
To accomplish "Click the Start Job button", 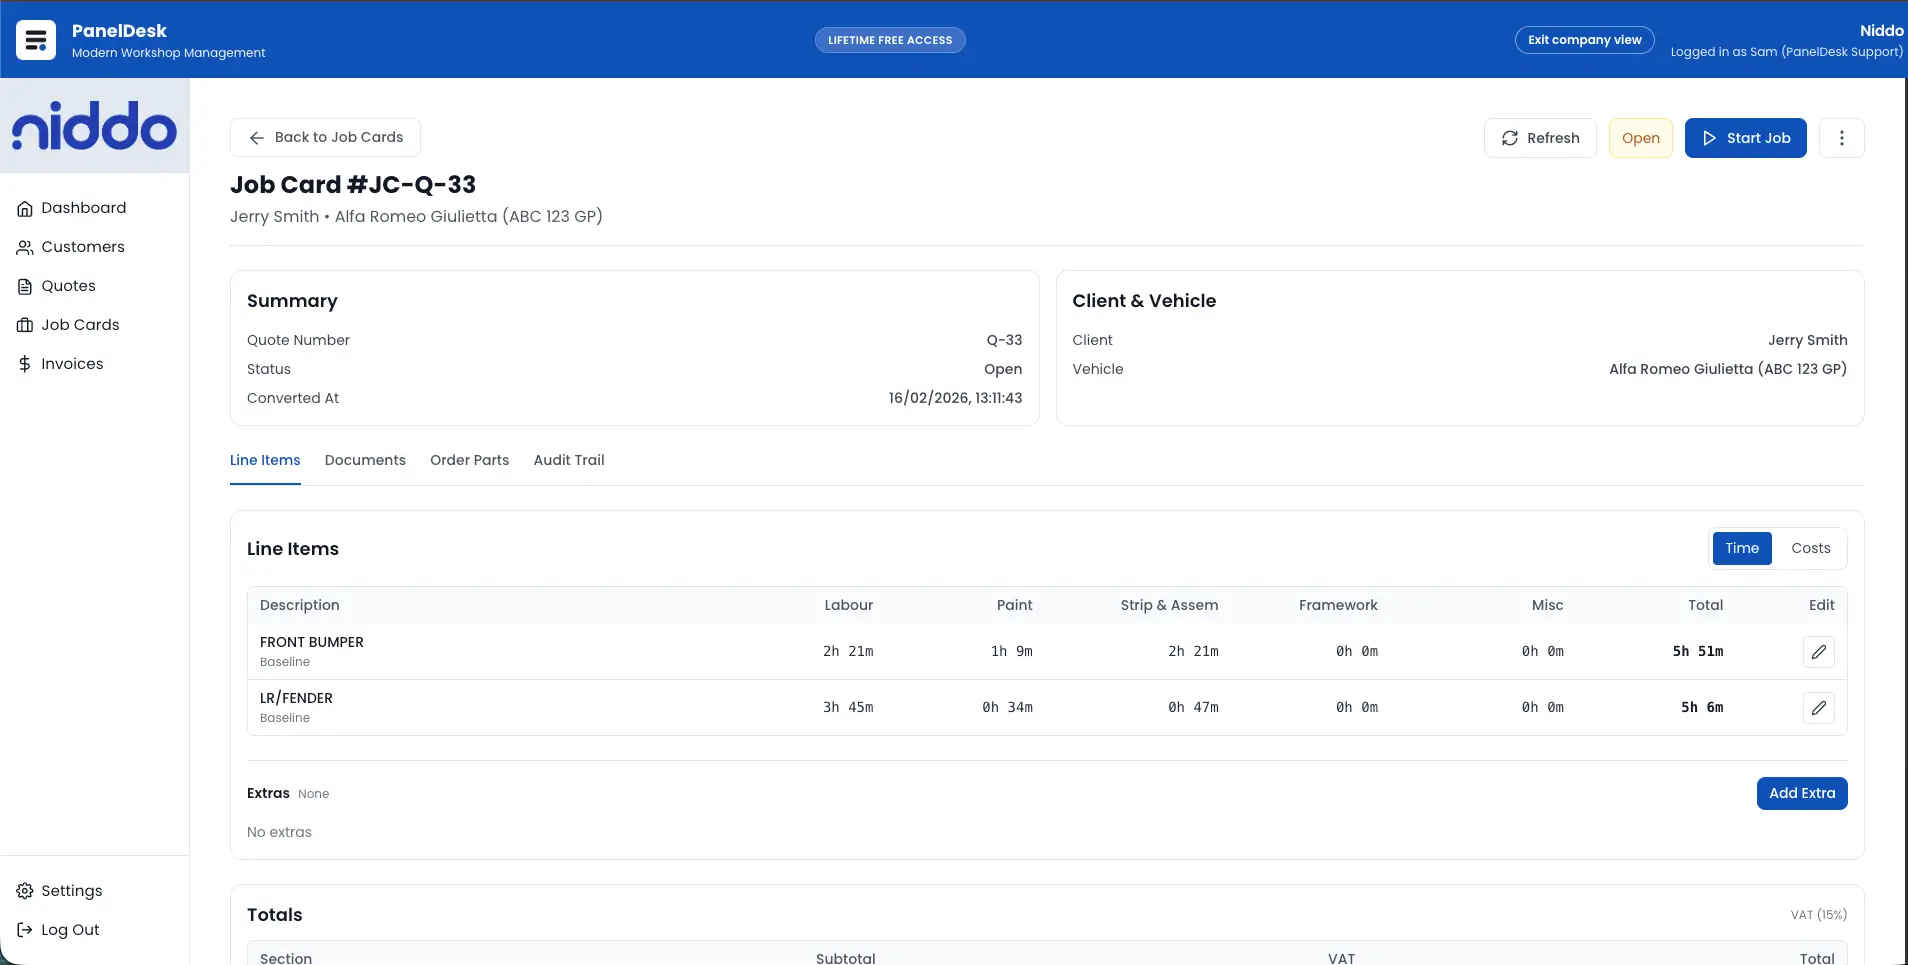I will pyautogui.click(x=1745, y=137).
